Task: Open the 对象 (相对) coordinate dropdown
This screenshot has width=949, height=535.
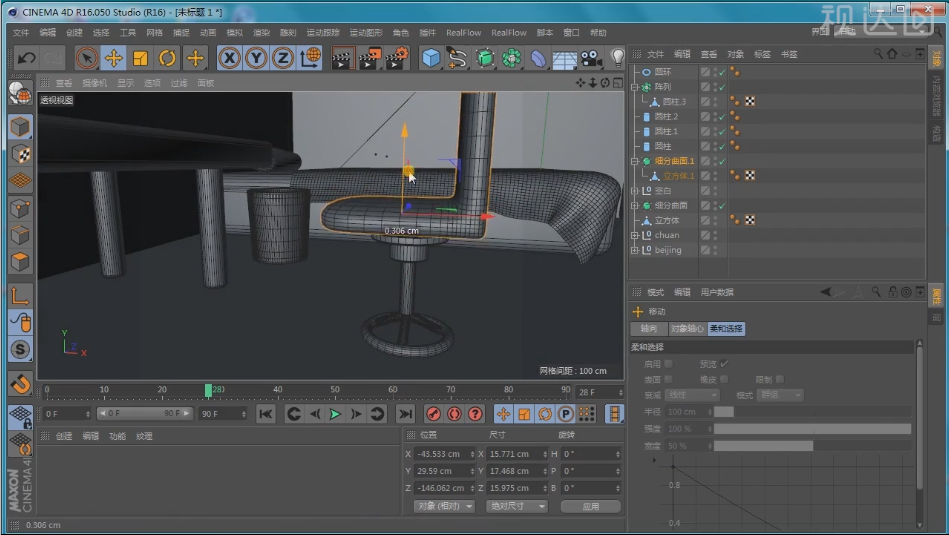Action: tap(445, 506)
